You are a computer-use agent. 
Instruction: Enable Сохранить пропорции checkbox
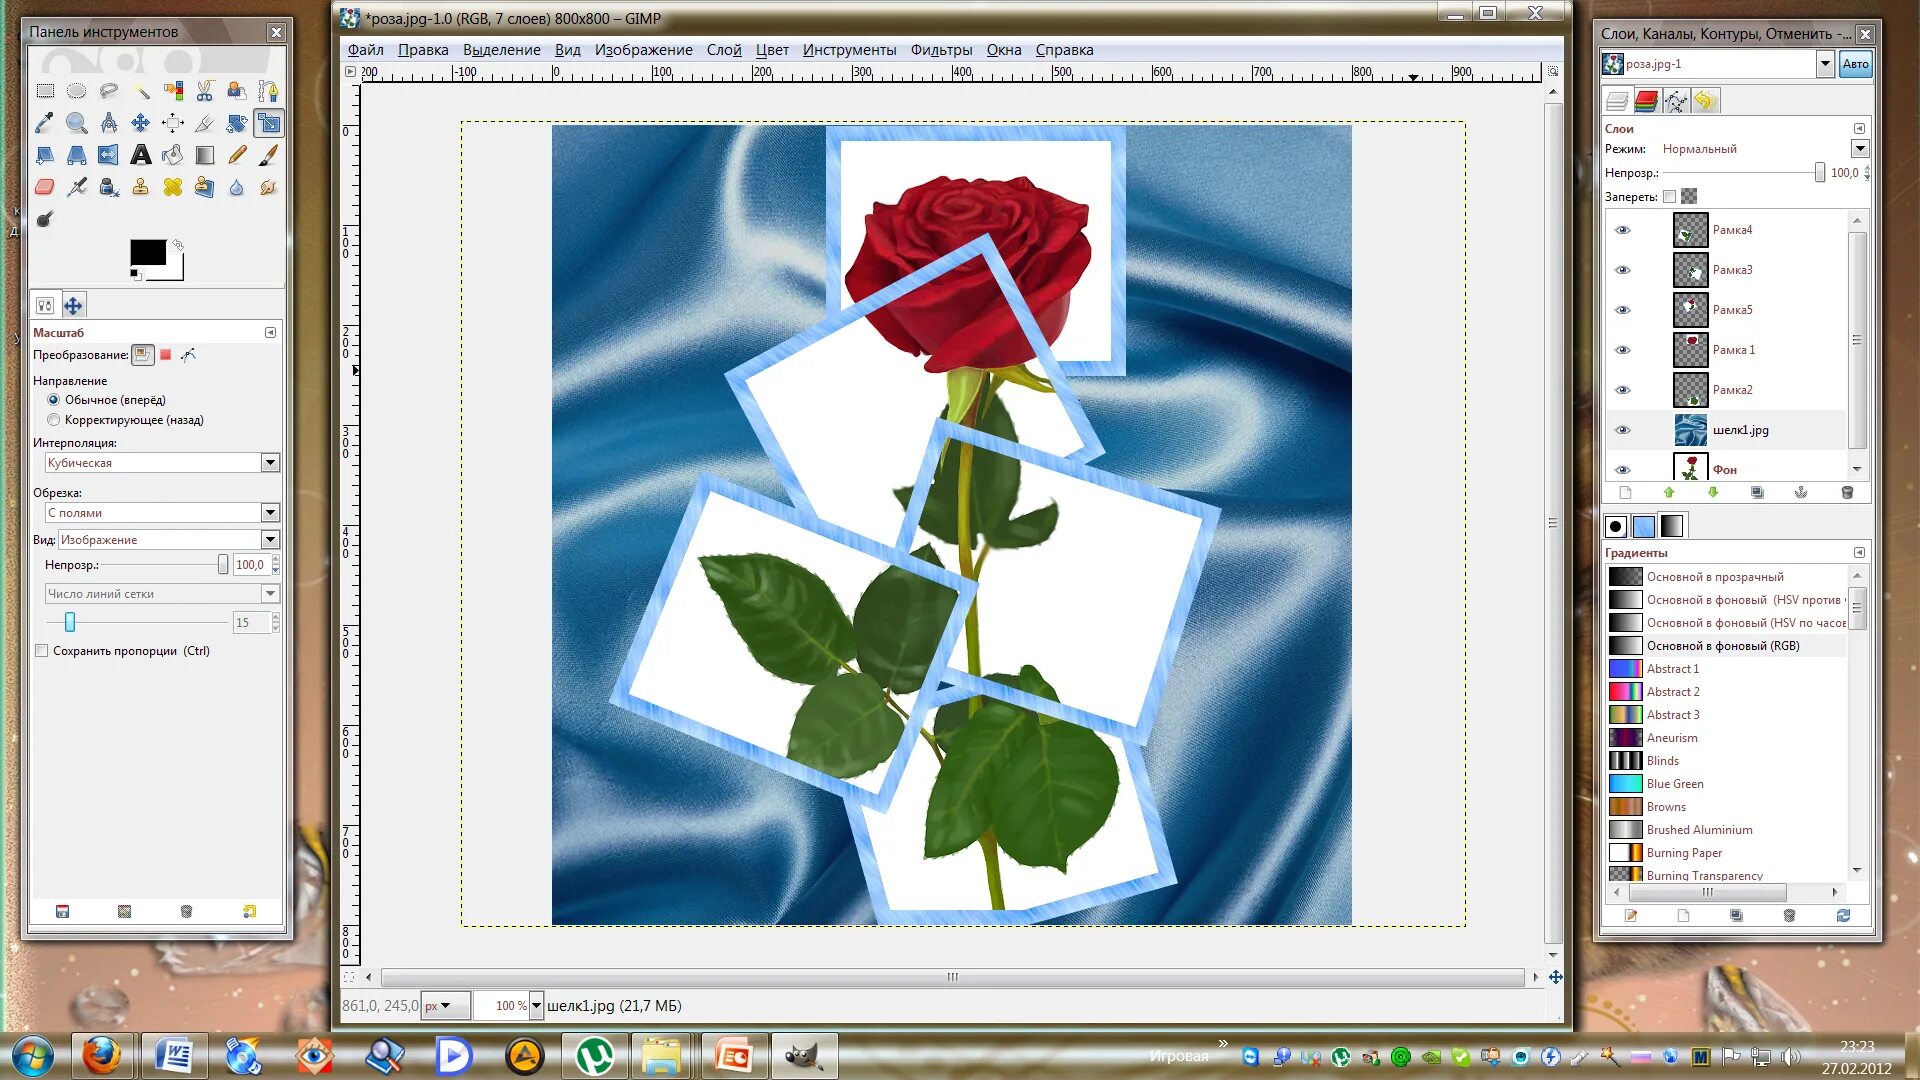(42, 651)
